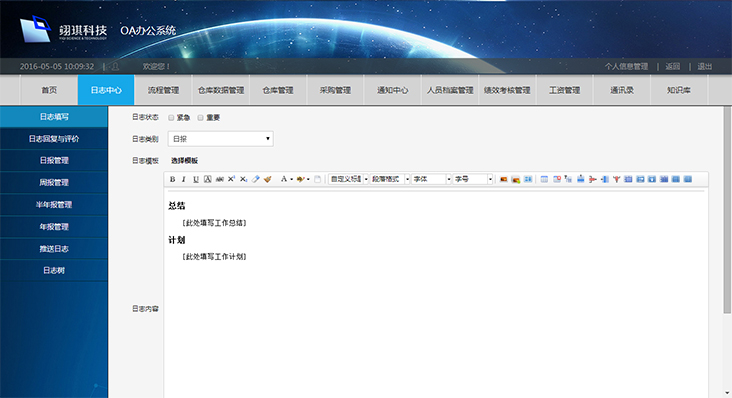Check the 紧急 checkbox

tap(171, 118)
